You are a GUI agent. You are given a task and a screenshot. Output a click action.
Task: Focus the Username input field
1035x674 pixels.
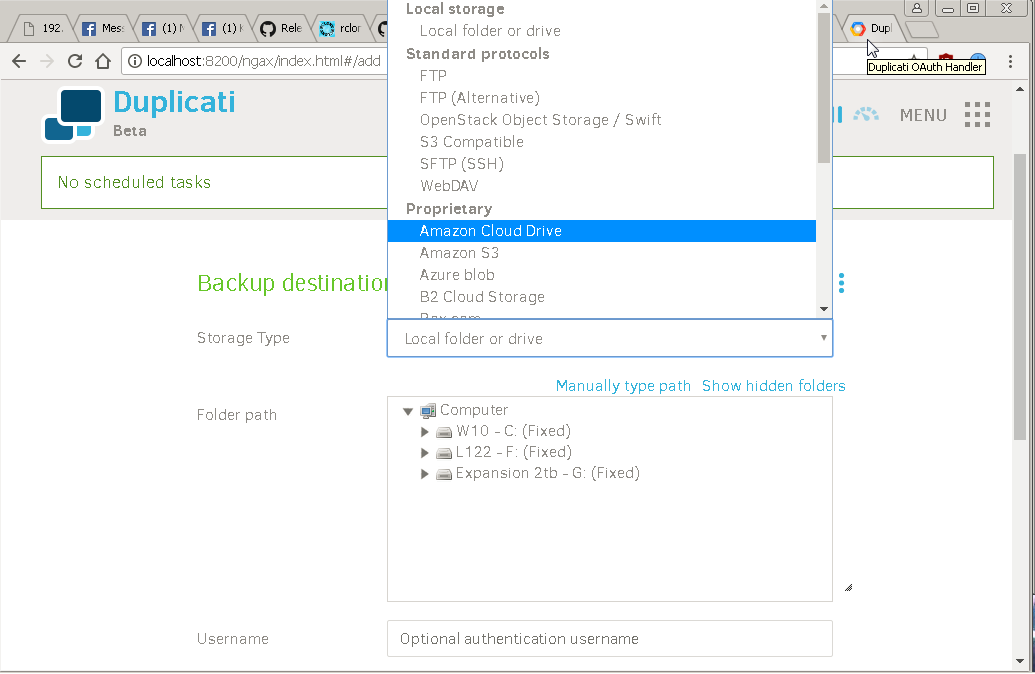click(x=609, y=639)
